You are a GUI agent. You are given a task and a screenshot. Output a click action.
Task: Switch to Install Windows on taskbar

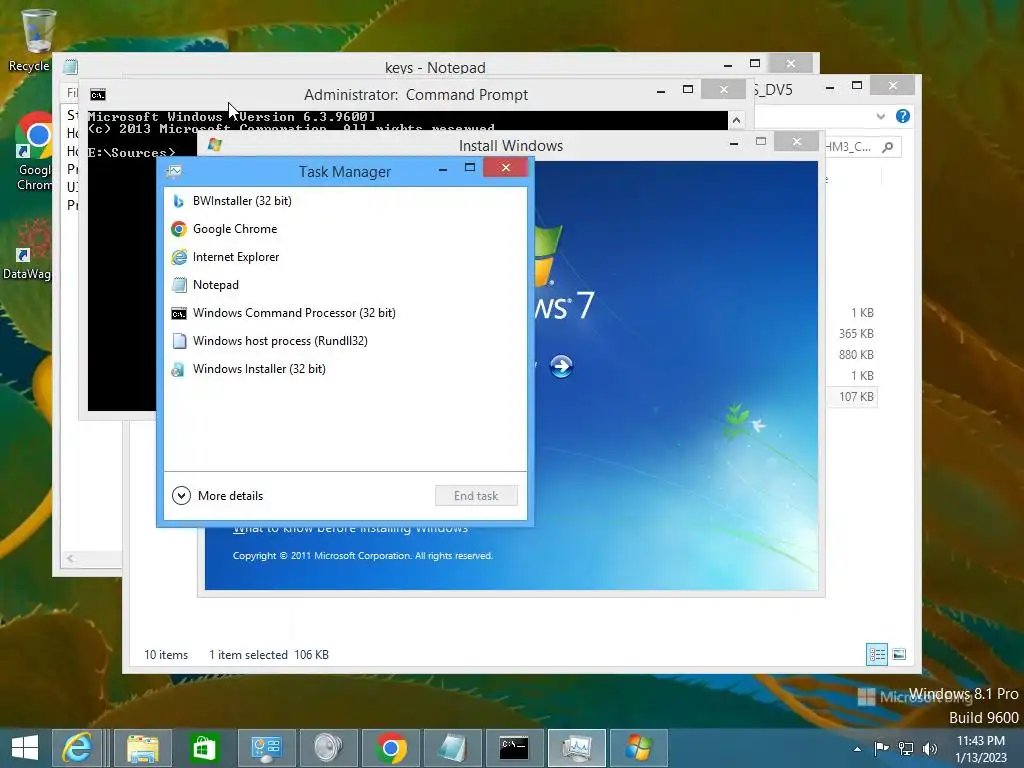tap(639, 748)
